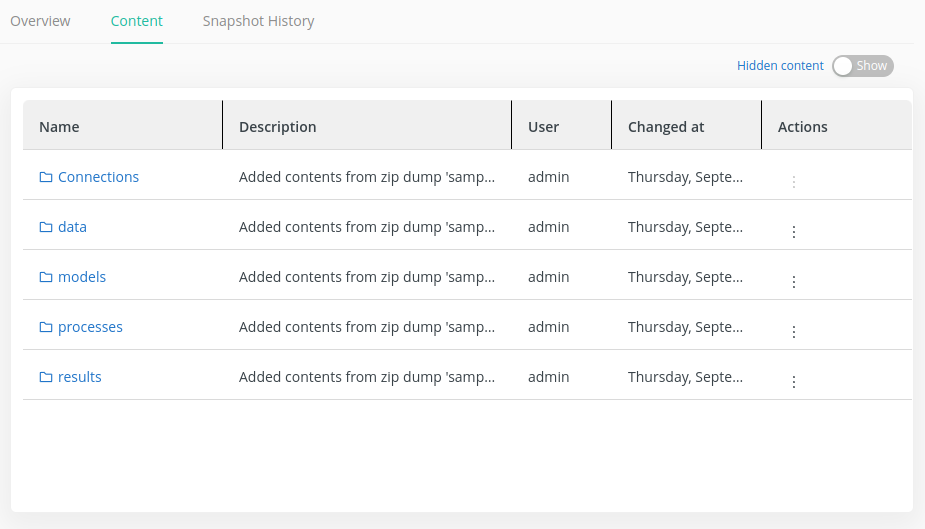This screenshot has width=925, height=529.
Task: Click the folder icon beside processes
Action: tap(45, 327)
